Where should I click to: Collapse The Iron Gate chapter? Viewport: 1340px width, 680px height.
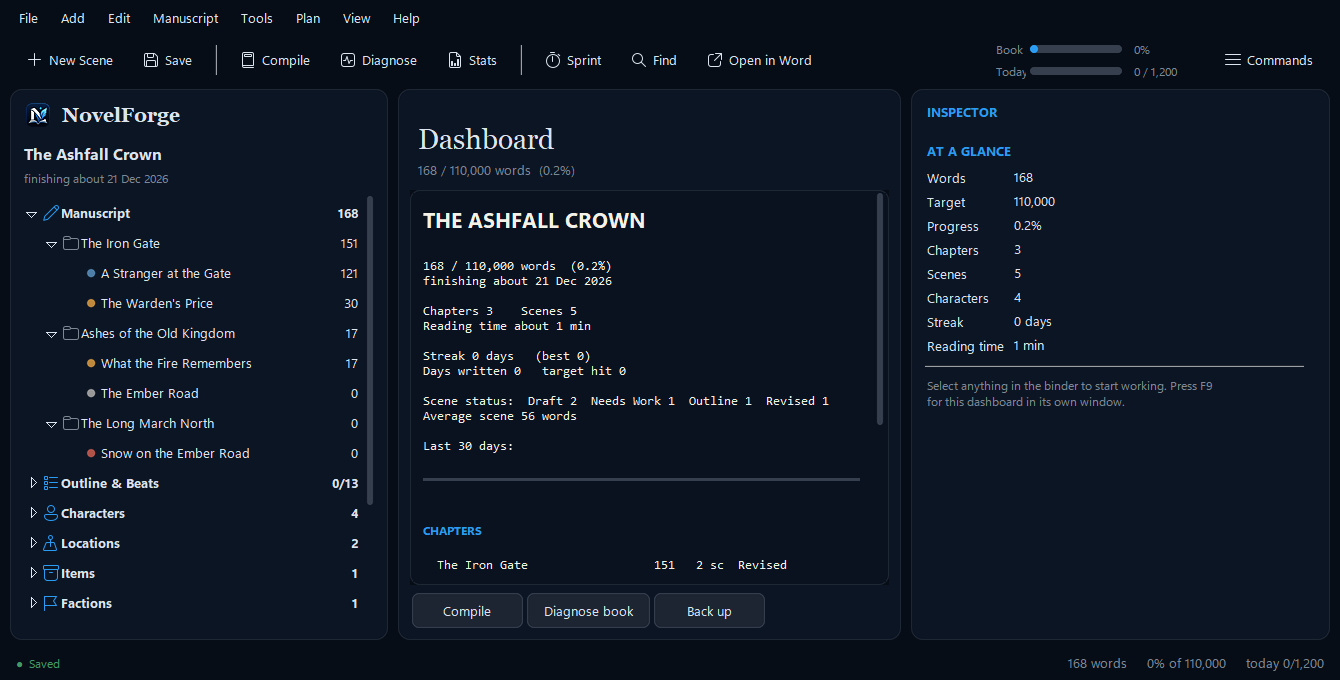click(x=52, y=244)
